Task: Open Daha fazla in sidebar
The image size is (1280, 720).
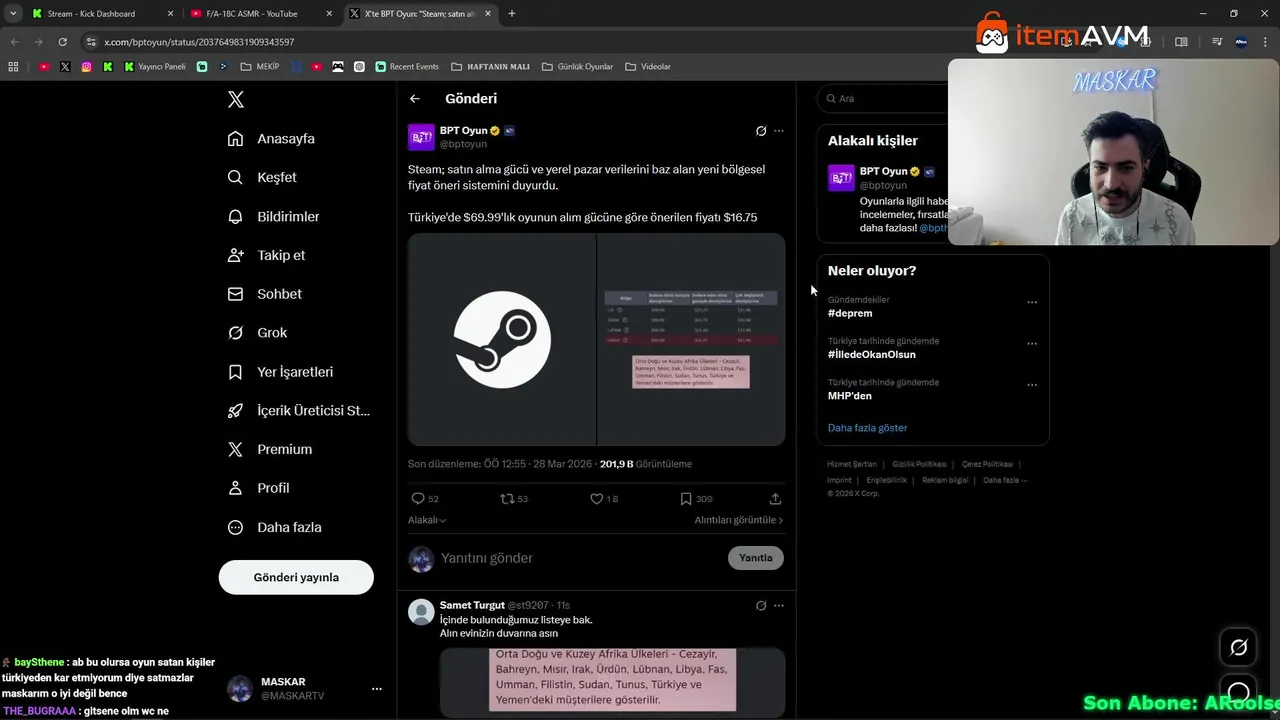Action: pos(274,527)
